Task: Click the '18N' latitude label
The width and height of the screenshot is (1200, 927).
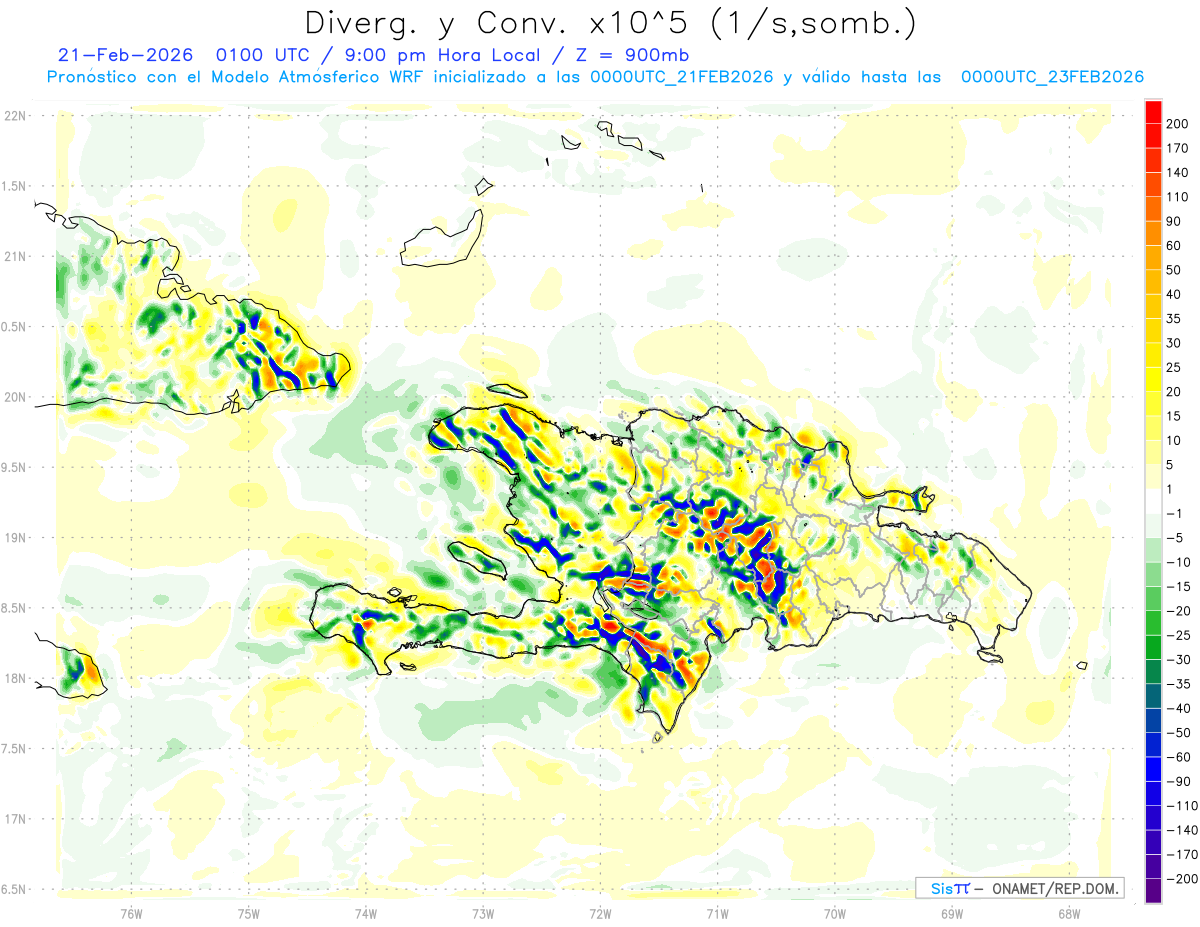Action: coord(15,678)
